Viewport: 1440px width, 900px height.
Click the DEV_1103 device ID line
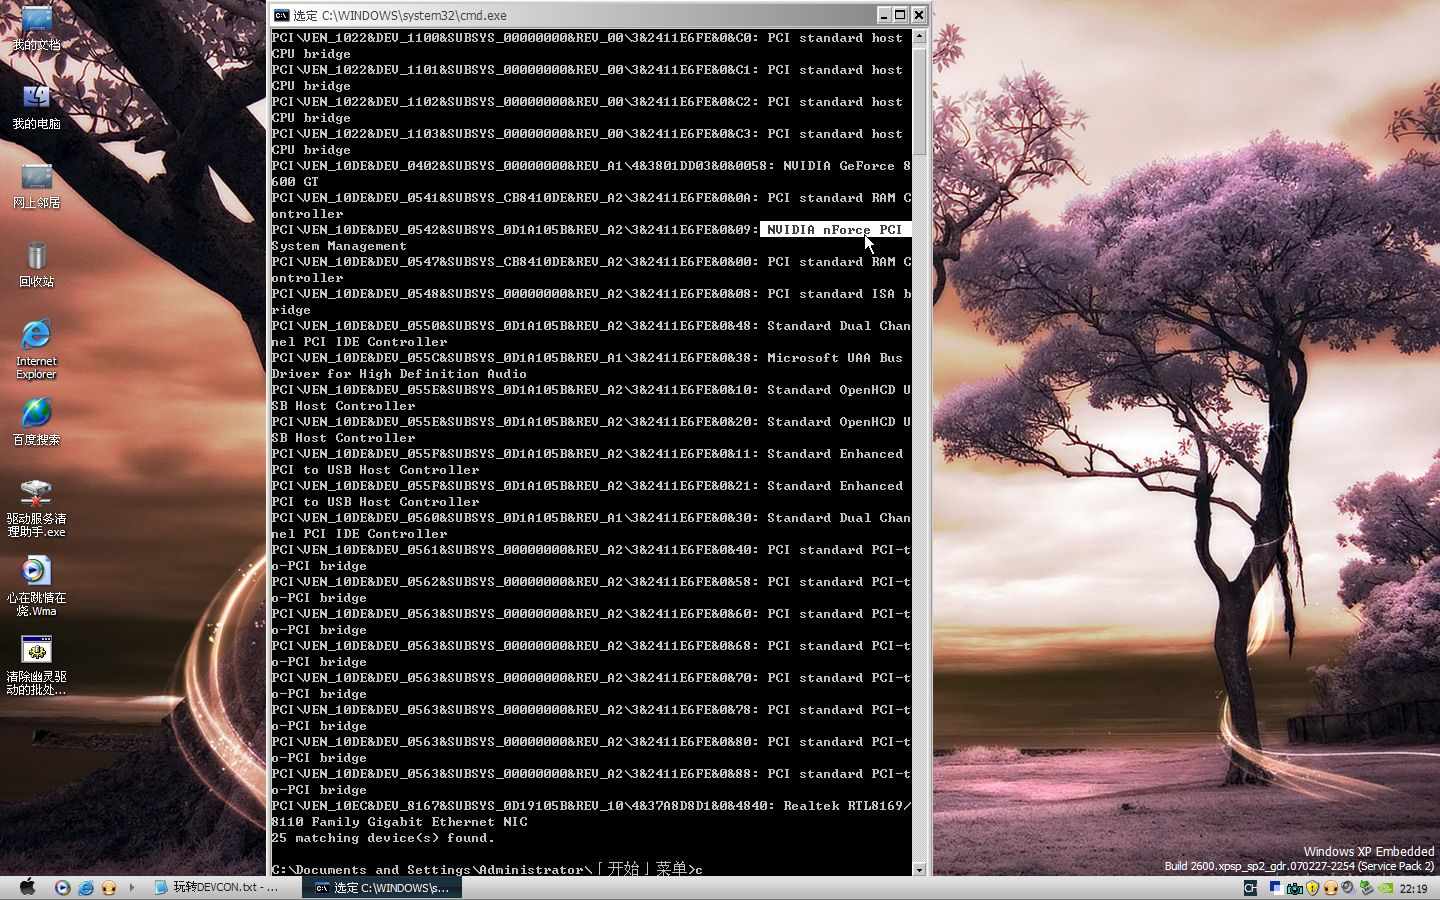click(x=587, y=134)
